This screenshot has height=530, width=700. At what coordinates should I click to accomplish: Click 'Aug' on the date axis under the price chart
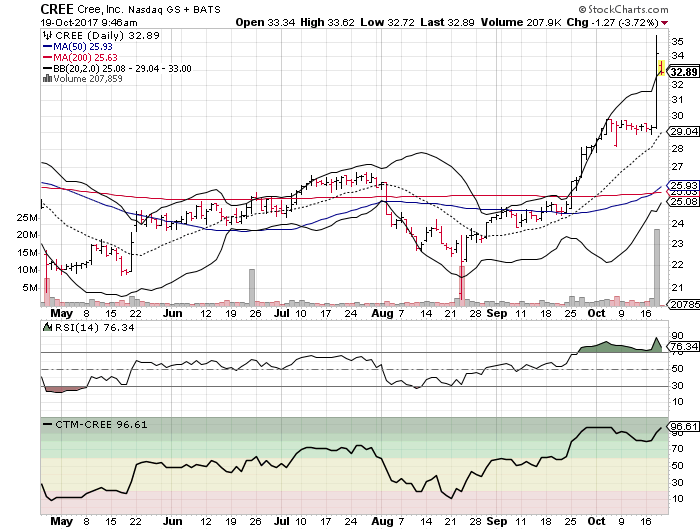(x=382, y=313)
